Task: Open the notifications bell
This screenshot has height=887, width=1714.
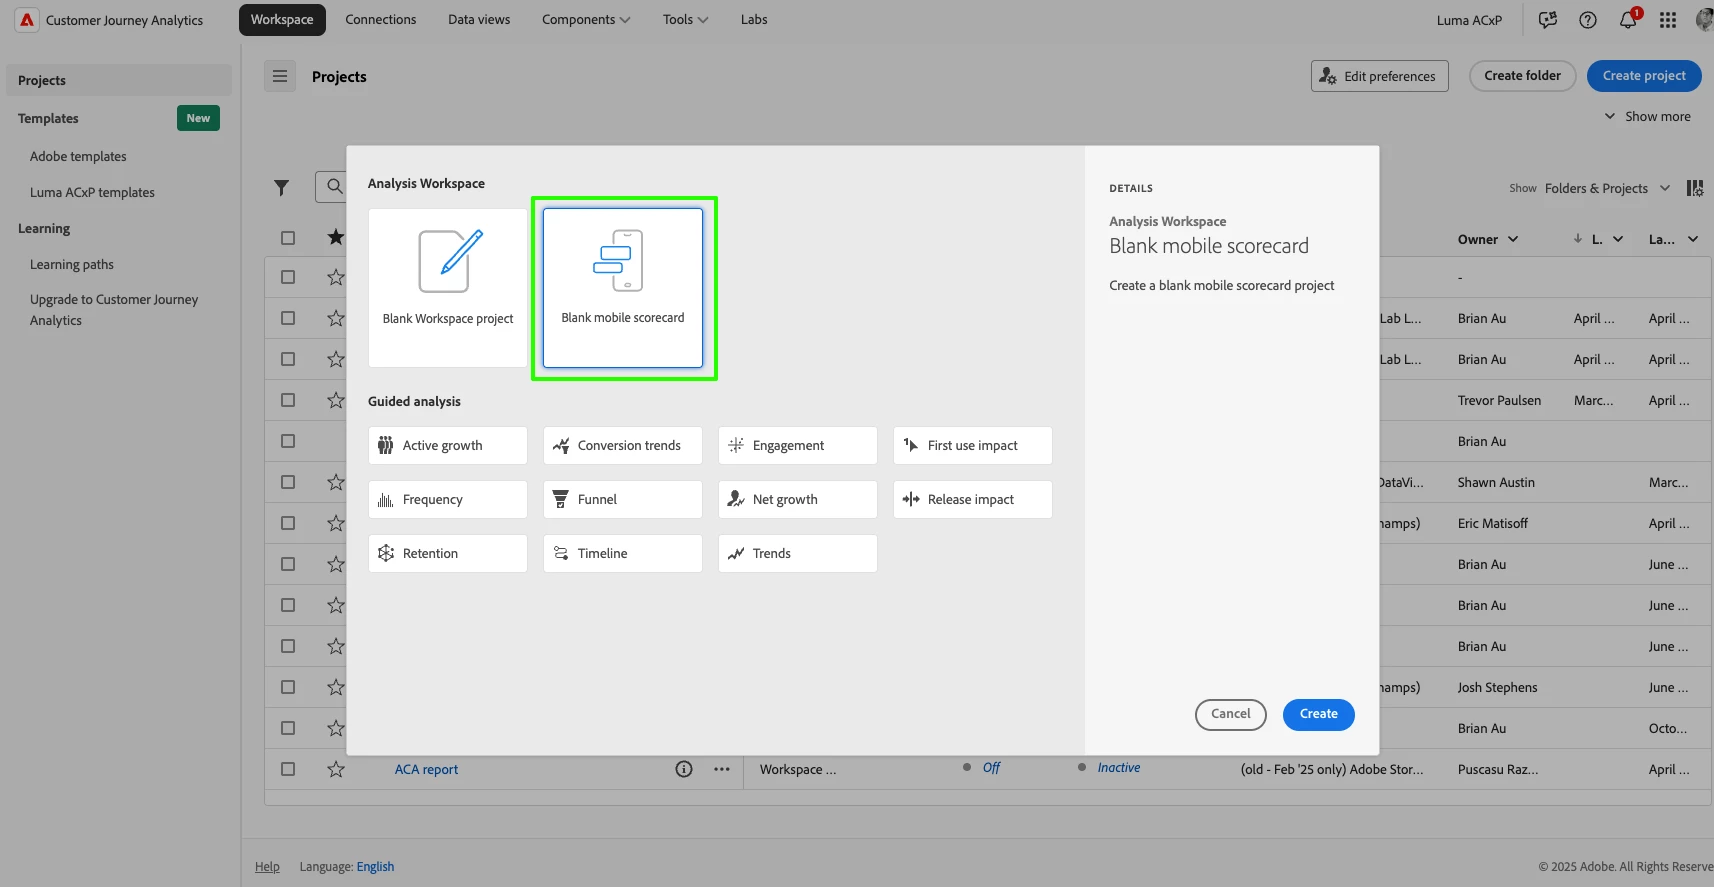Action: point(1628,20)
